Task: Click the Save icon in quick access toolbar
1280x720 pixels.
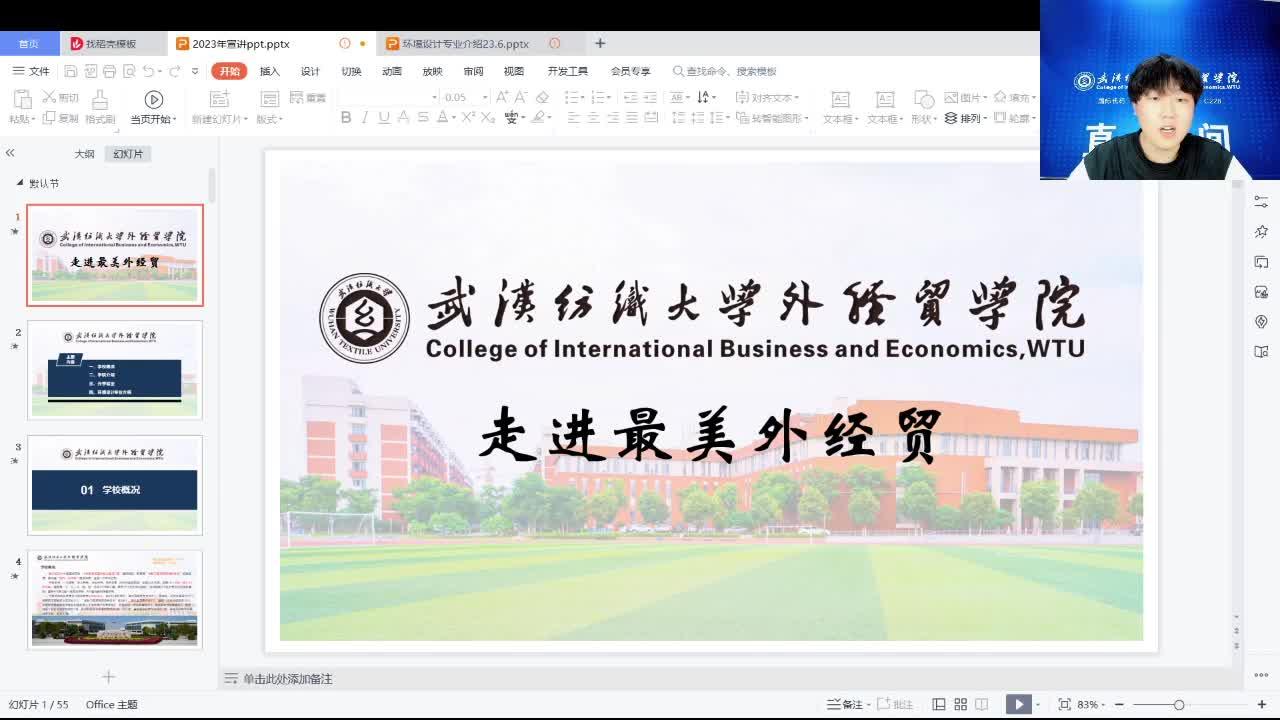Action: (71, 71)
